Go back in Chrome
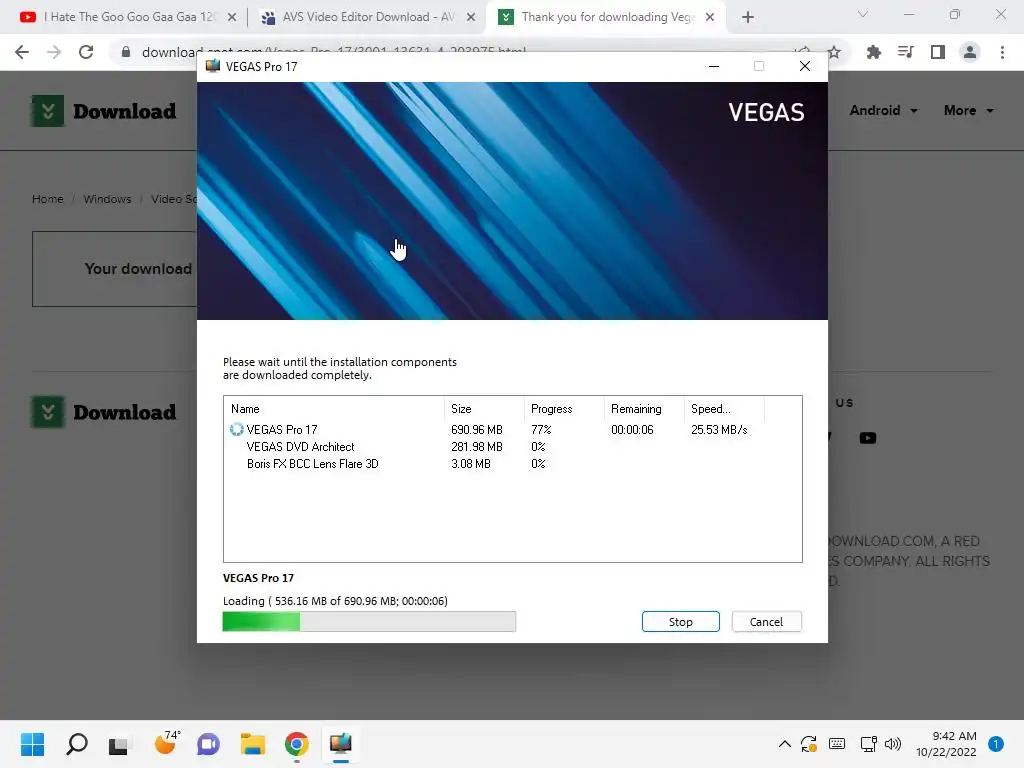This screenshot has width=1024, height=768. [x=22, y=52]
